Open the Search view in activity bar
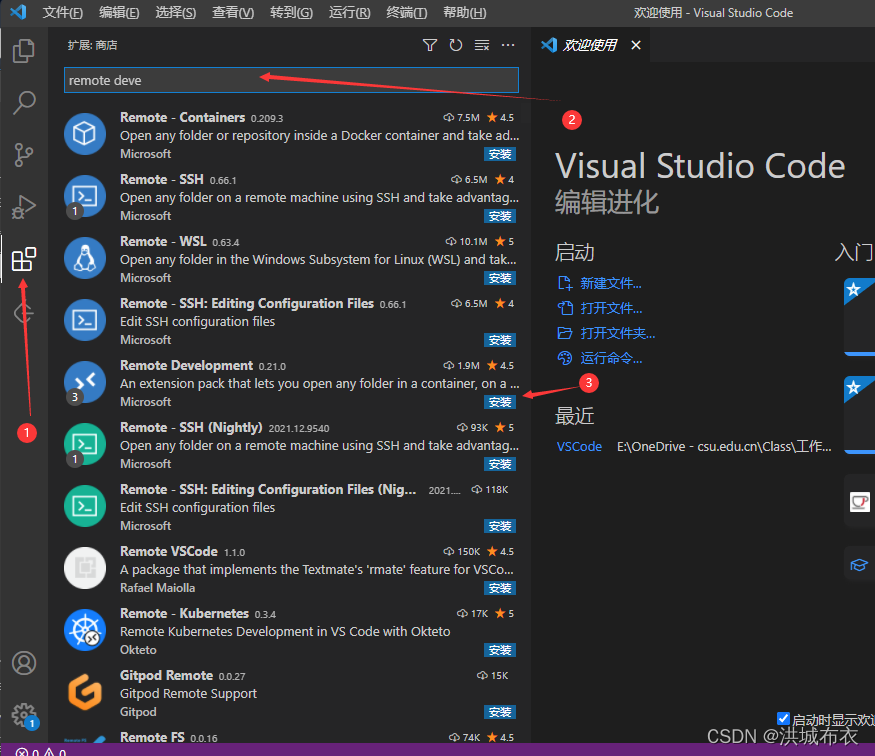This screenshot has width=875, height=756. pyautogui.click(x=24, y=103)
